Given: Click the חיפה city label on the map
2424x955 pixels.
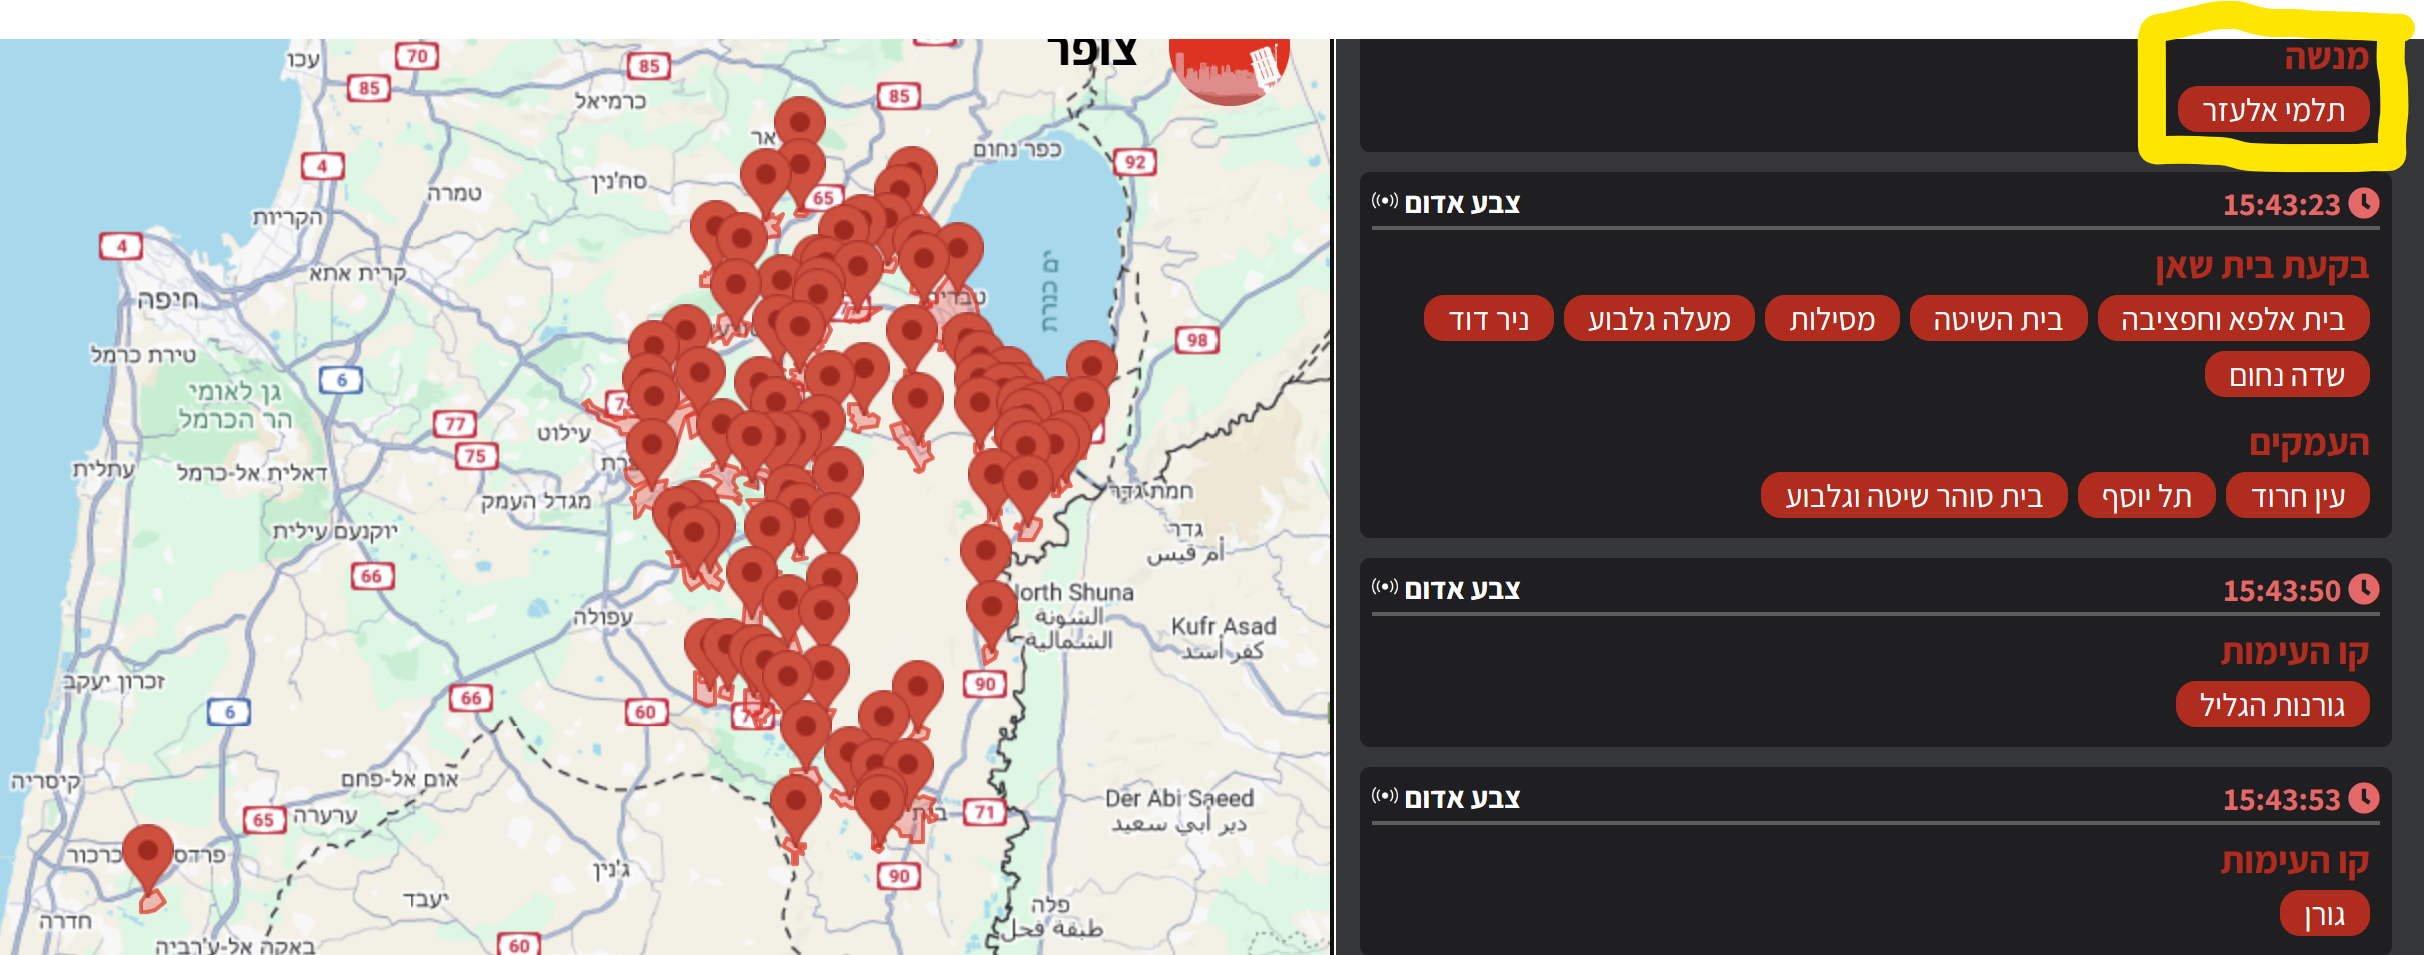Looking at the screenshot, I should pyautogui.click(x=168, y=299).
